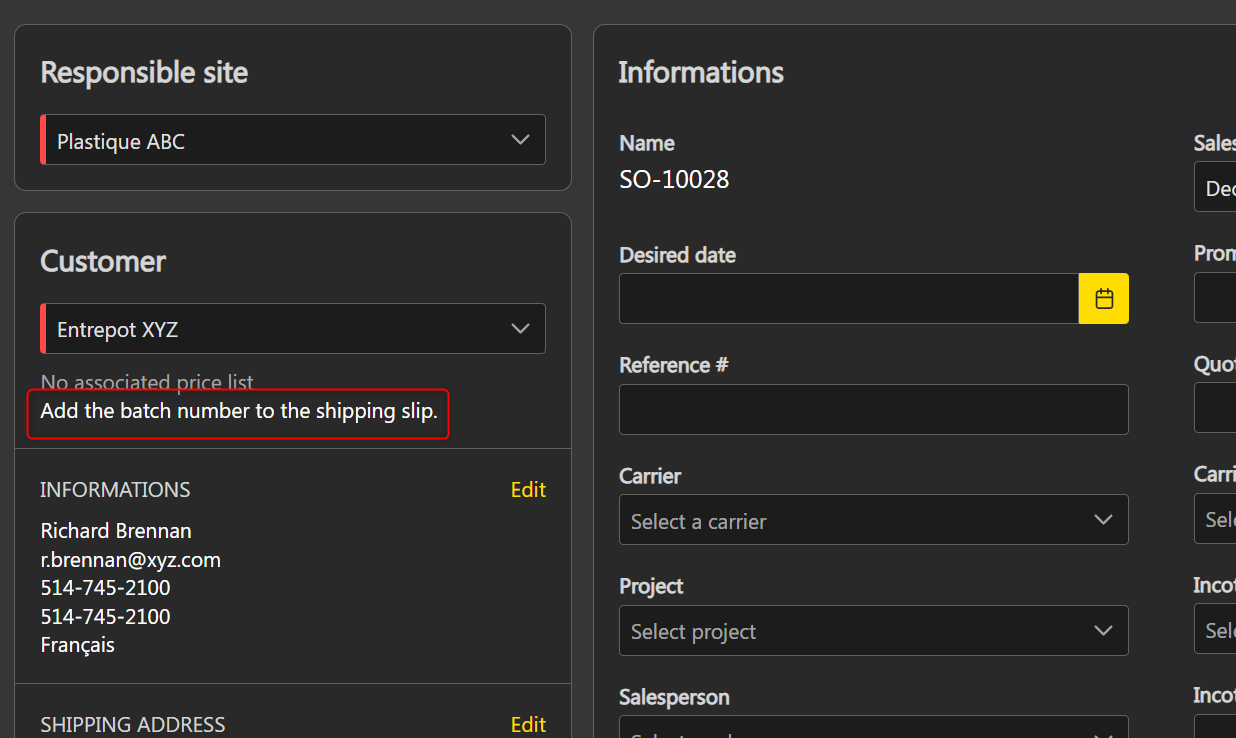The width and height of the screenshot is (1236, 738).
Task: Click into the Reference # text box
Action: pyautogui.click(x=873, y=410)
